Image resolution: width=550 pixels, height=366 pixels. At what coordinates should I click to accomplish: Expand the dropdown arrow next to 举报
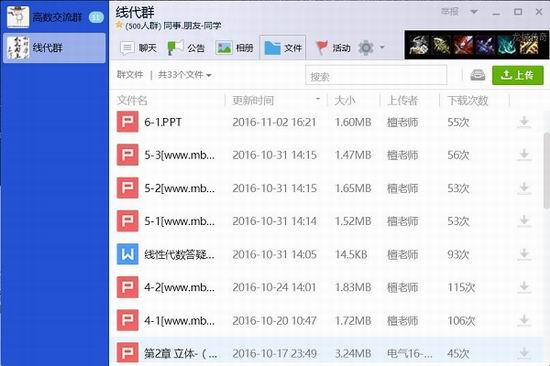click(474, 12)
